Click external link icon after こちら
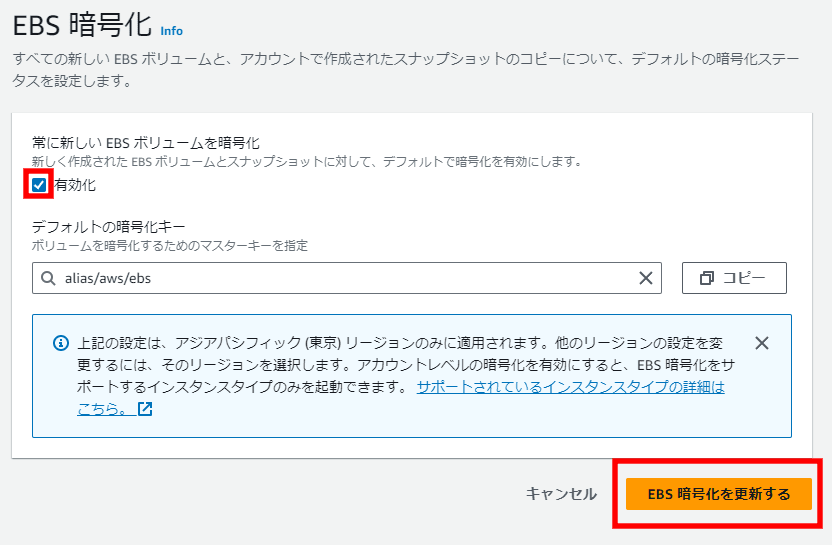 (x=145, y=409)
